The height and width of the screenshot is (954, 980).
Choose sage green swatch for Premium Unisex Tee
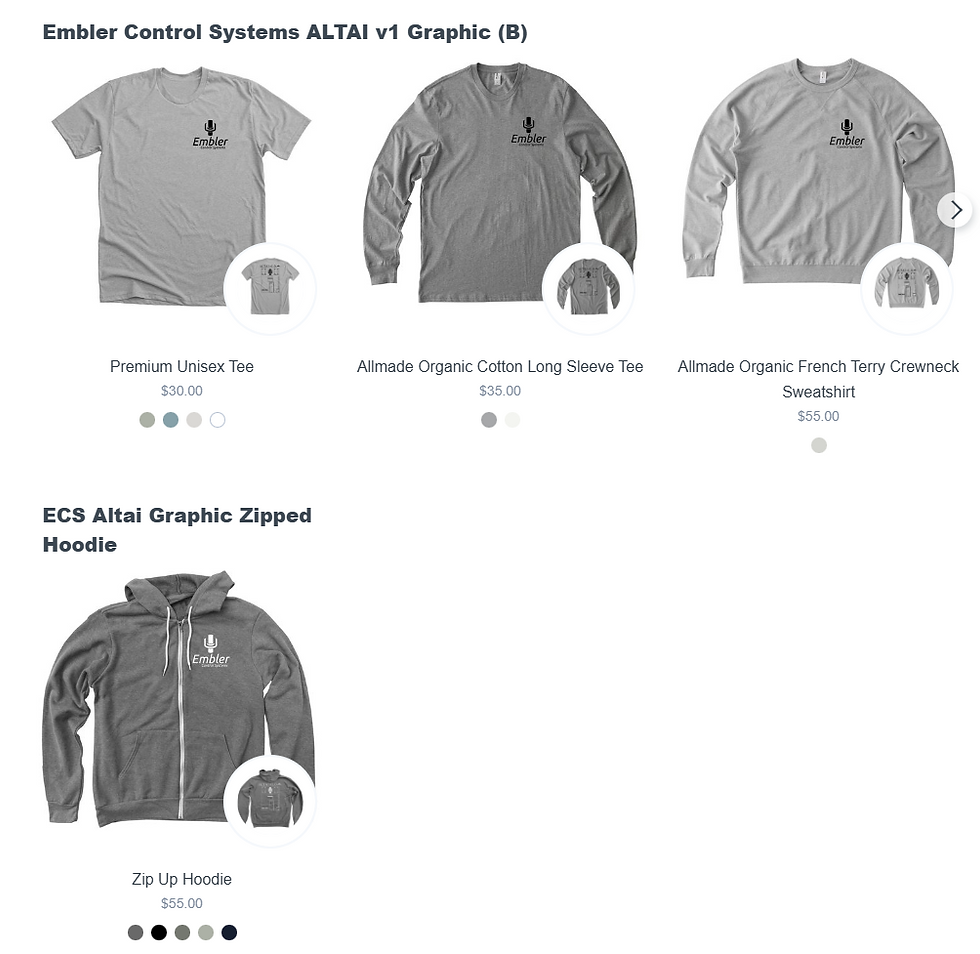pos(147,420)
